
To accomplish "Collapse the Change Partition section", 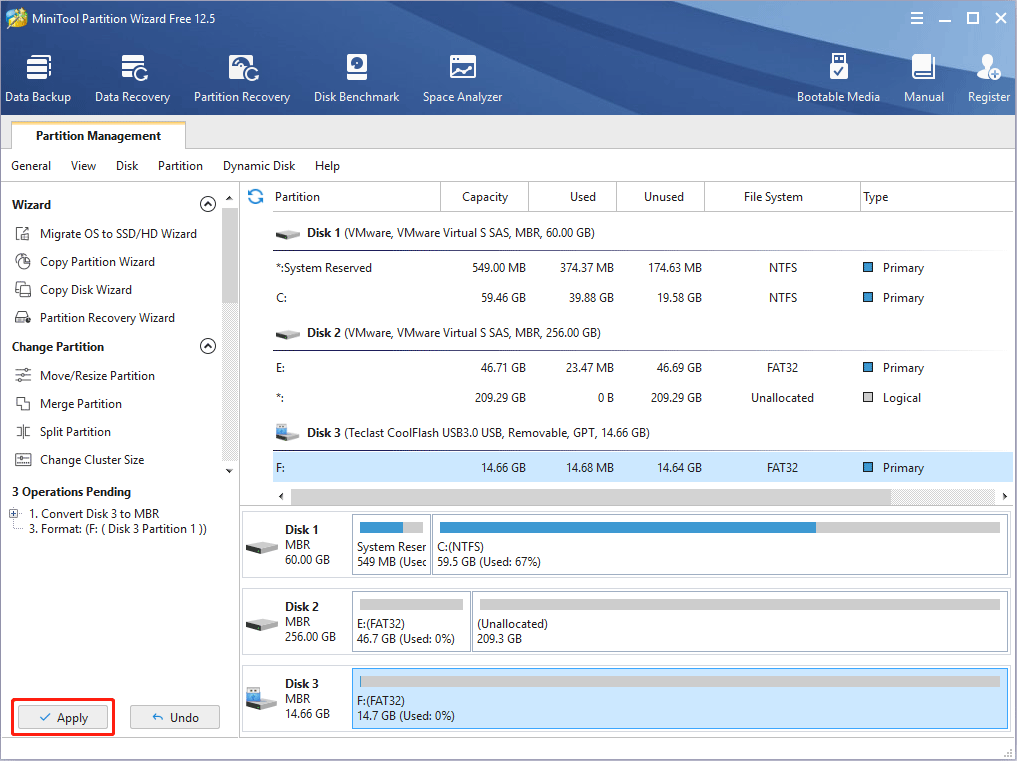I will 208,346.
